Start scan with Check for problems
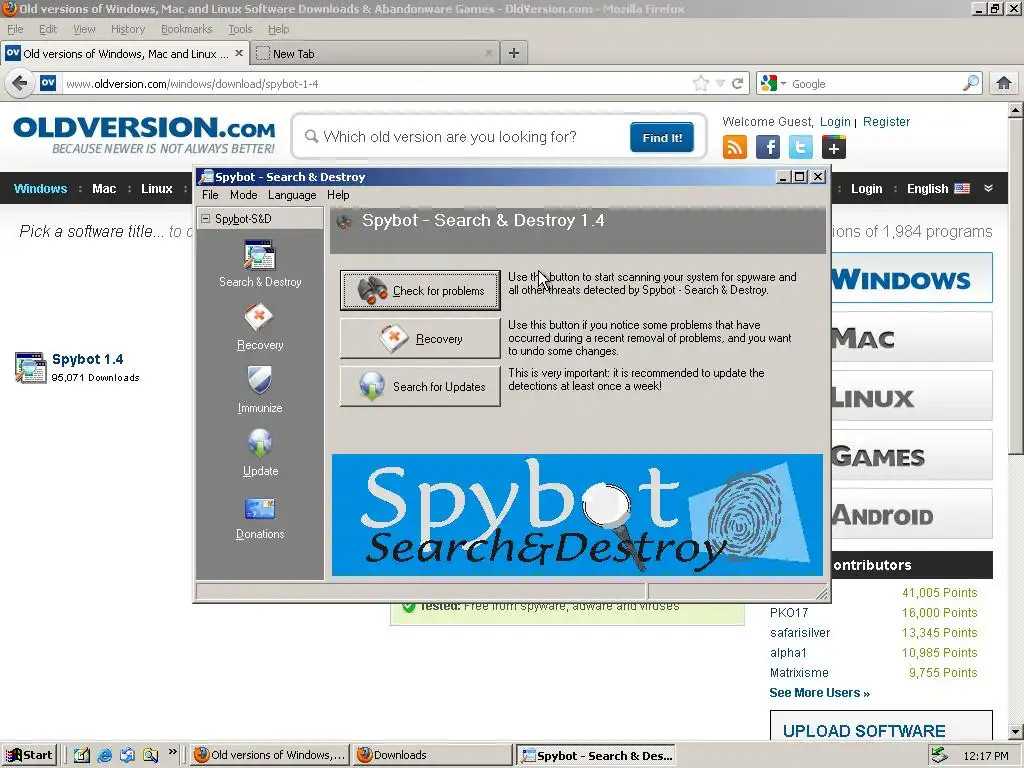The height and width of the screenshot is (768, 1024). pos(420,291)
